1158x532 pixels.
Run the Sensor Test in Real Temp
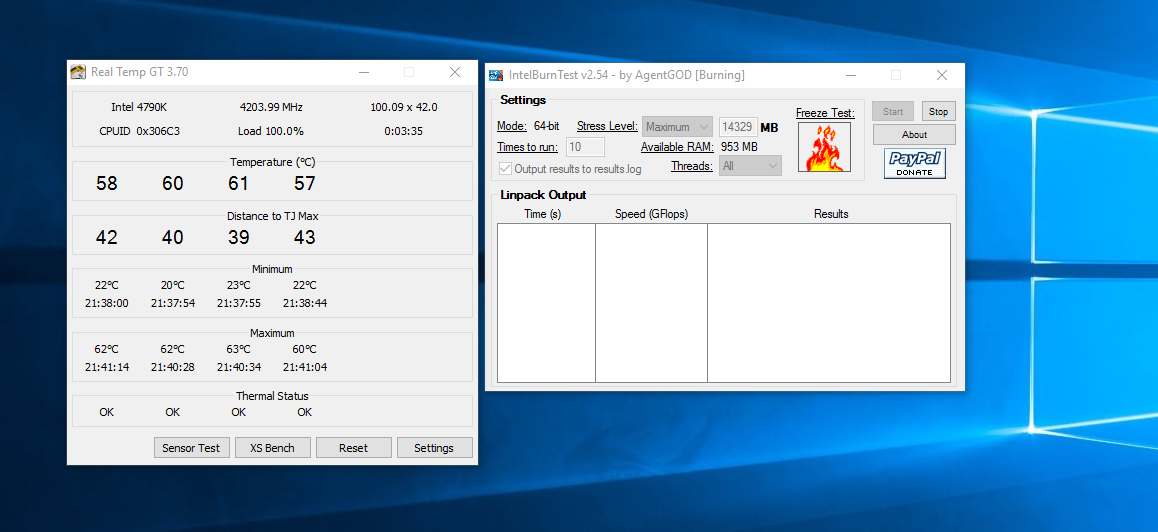click(x=191, y=448)
